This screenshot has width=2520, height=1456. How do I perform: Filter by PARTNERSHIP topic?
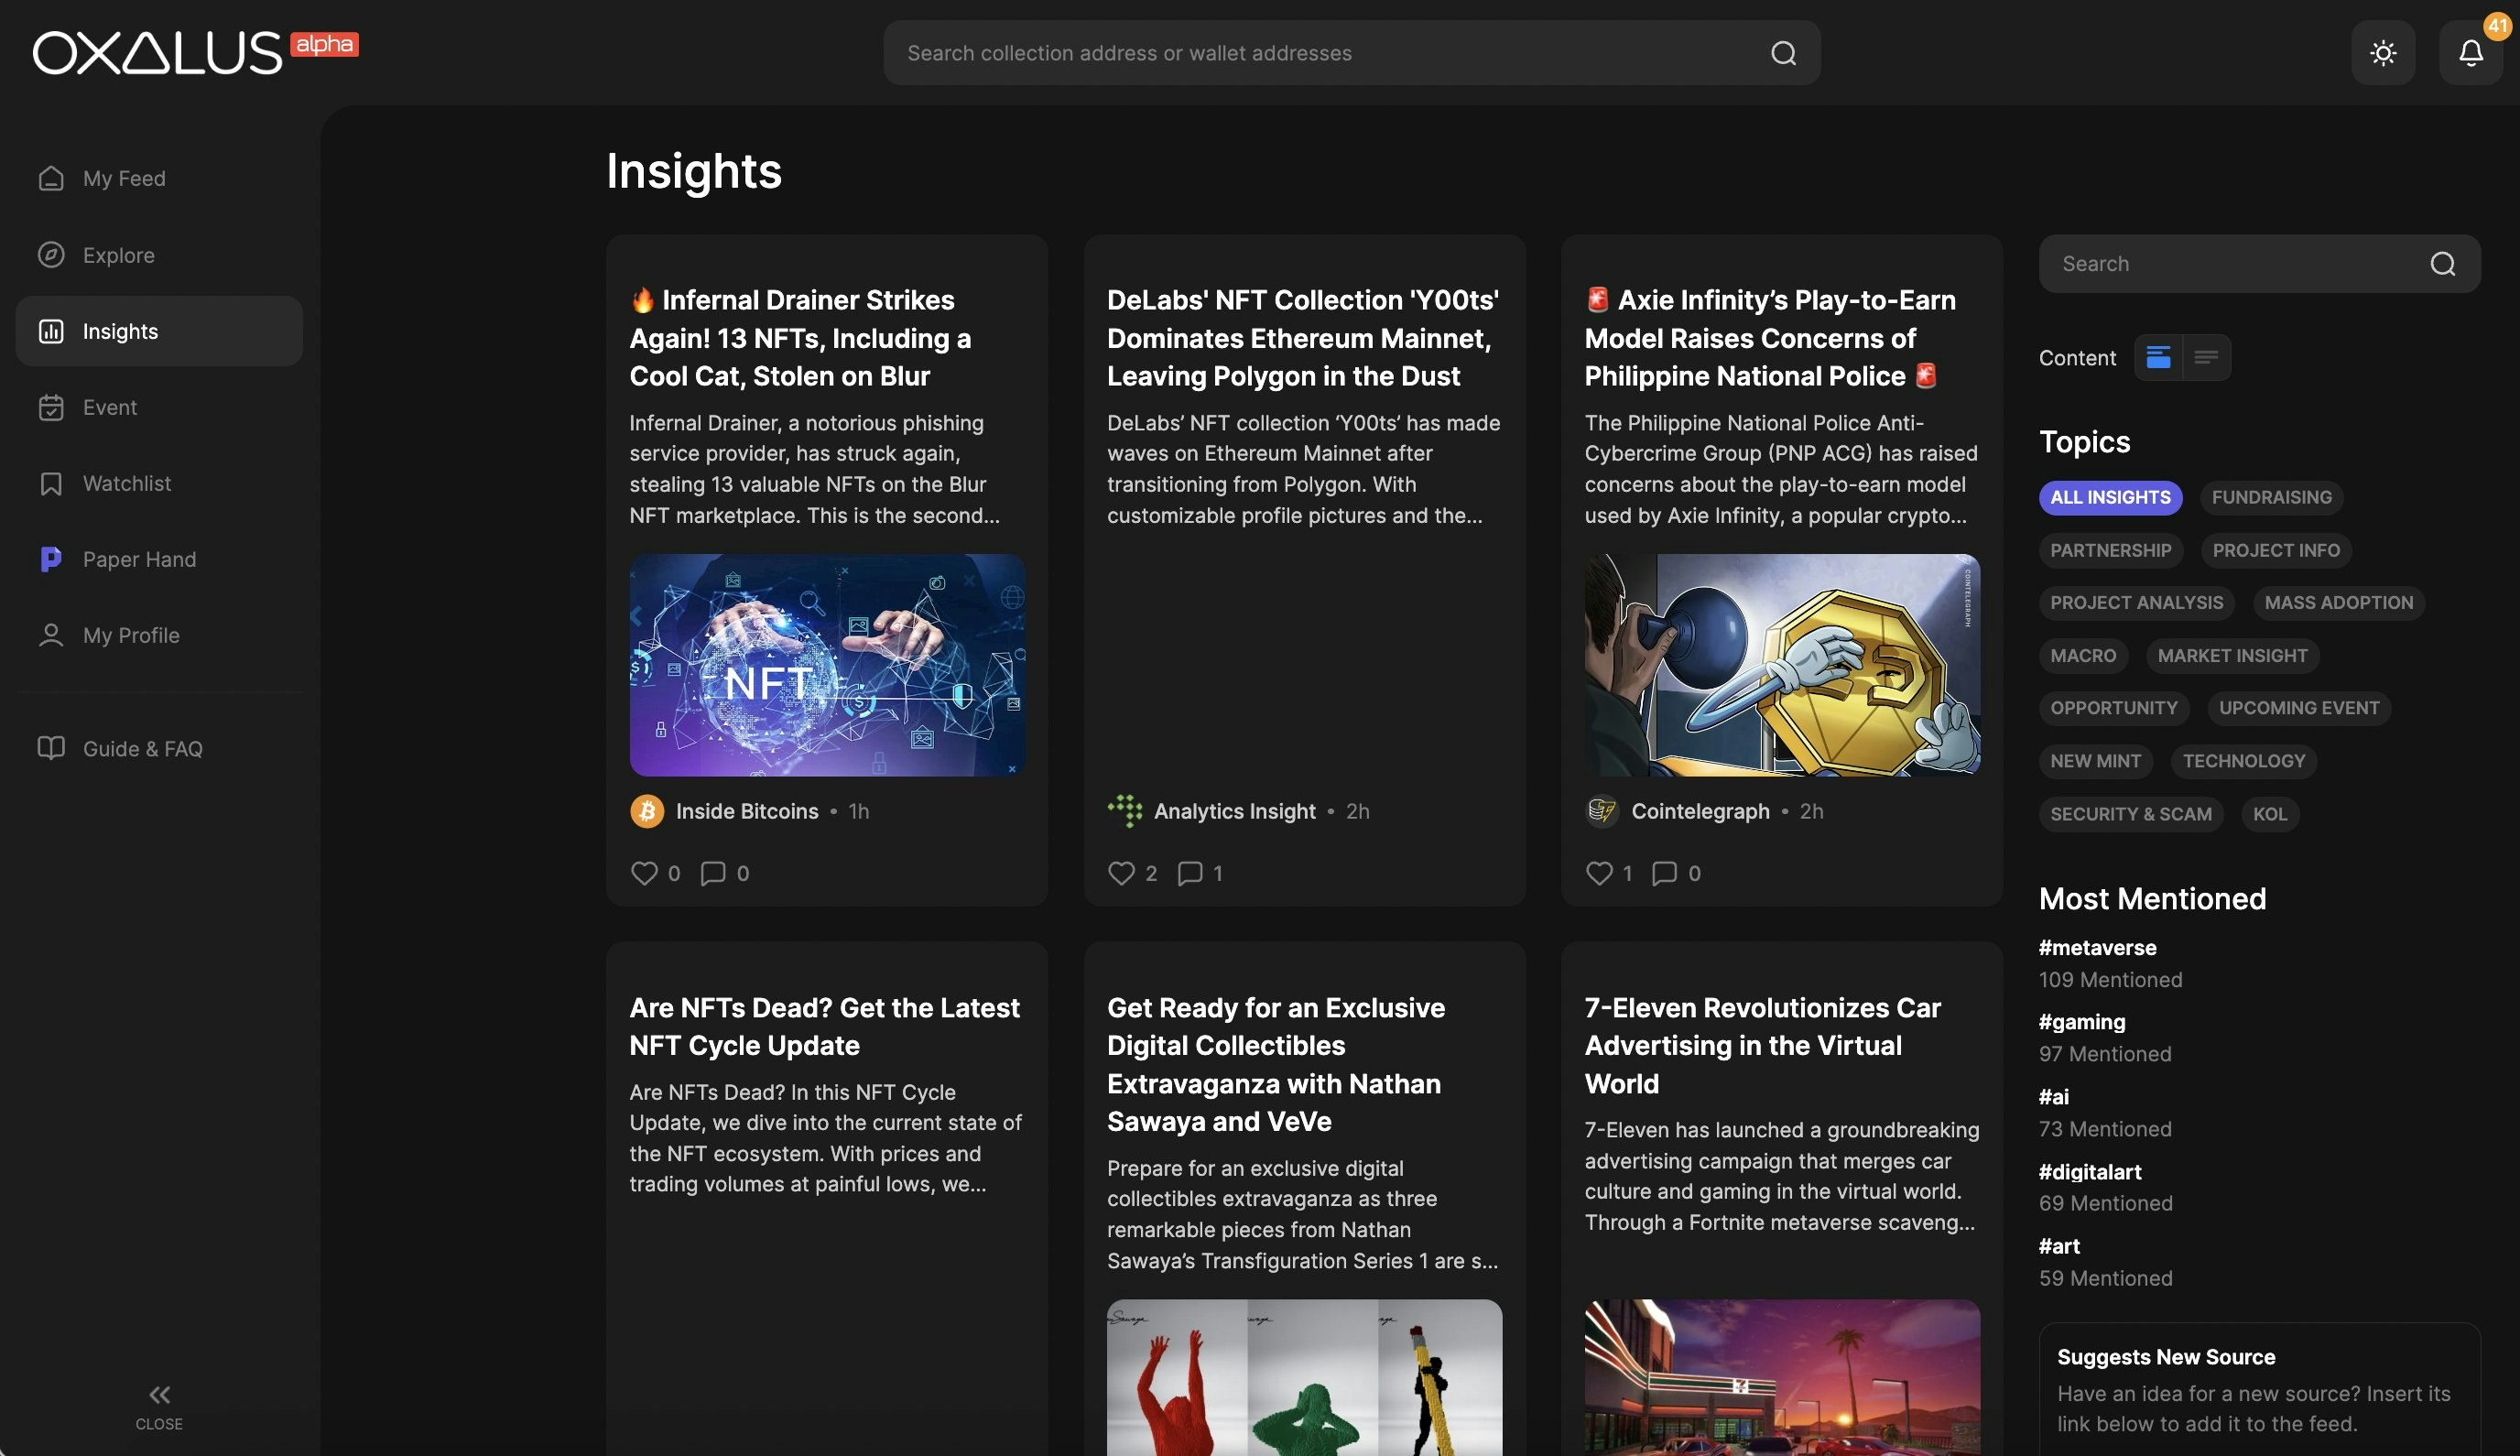pyautogui.click(x=2110, y=550)
